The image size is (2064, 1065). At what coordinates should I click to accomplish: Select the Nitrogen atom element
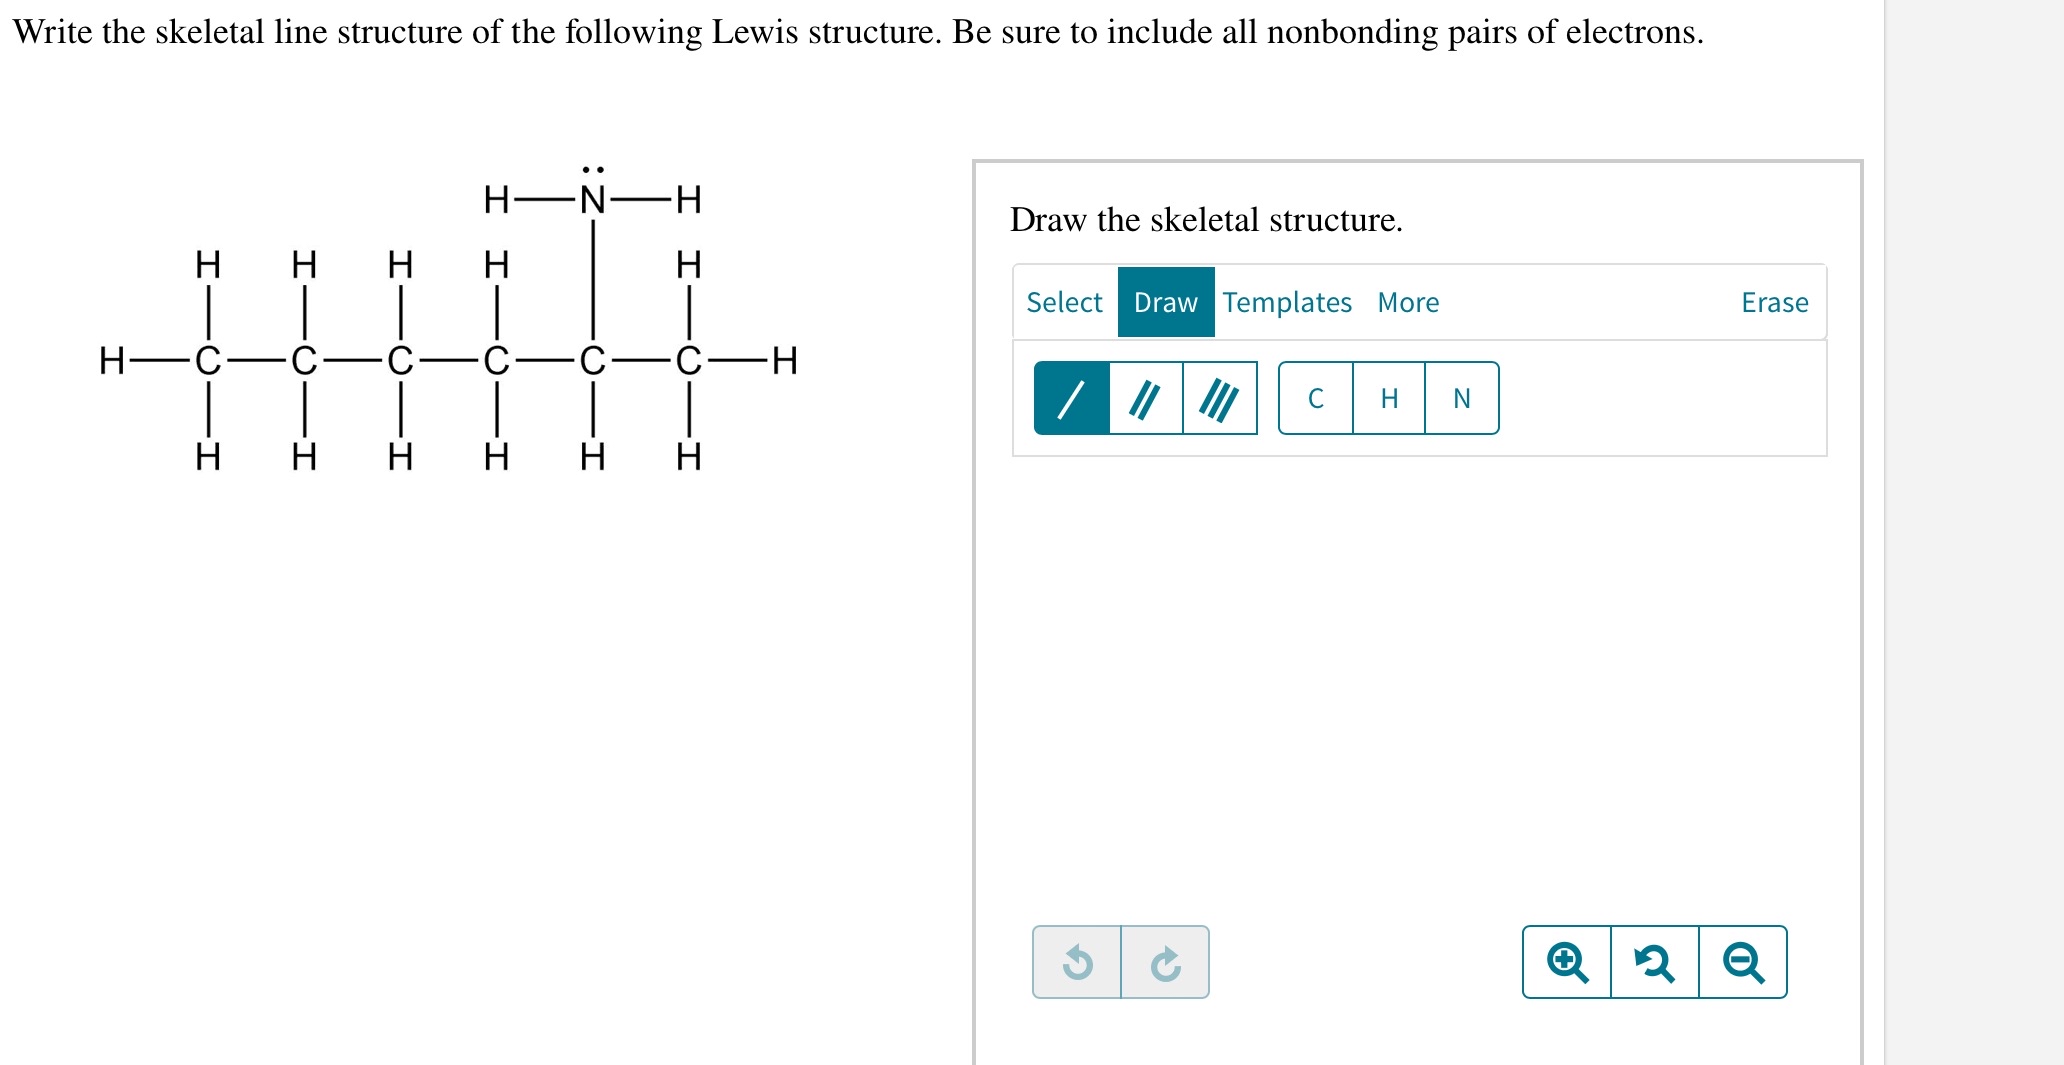tap(1460, 398)
